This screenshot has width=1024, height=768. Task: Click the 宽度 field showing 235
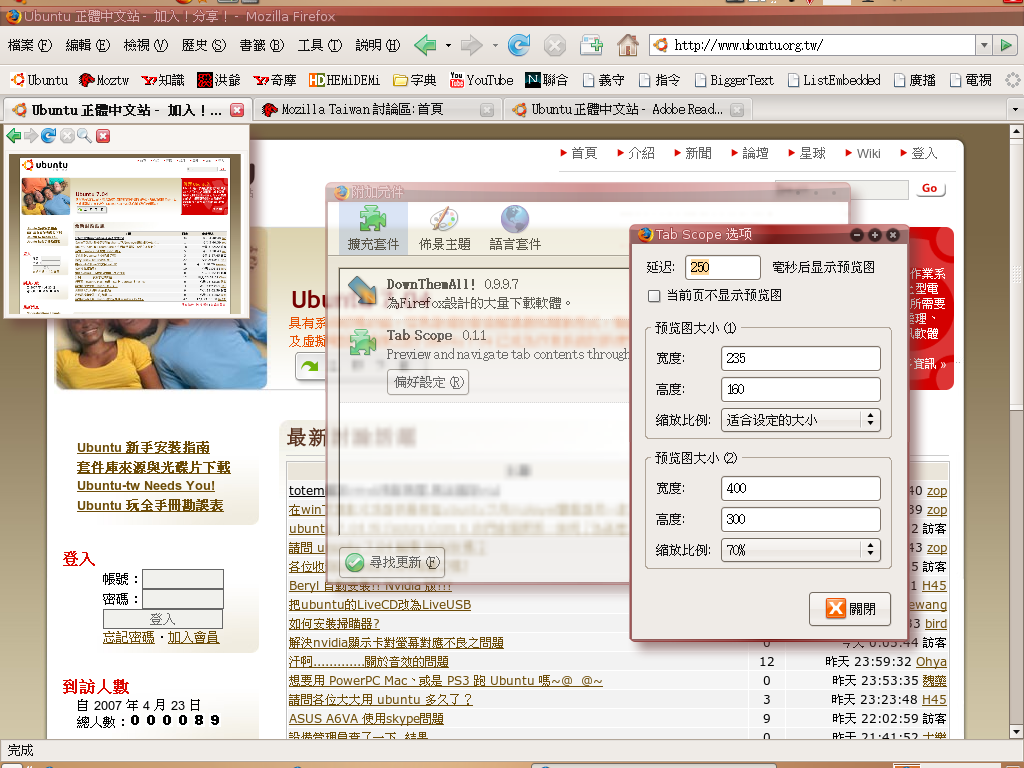click(801, 358)
